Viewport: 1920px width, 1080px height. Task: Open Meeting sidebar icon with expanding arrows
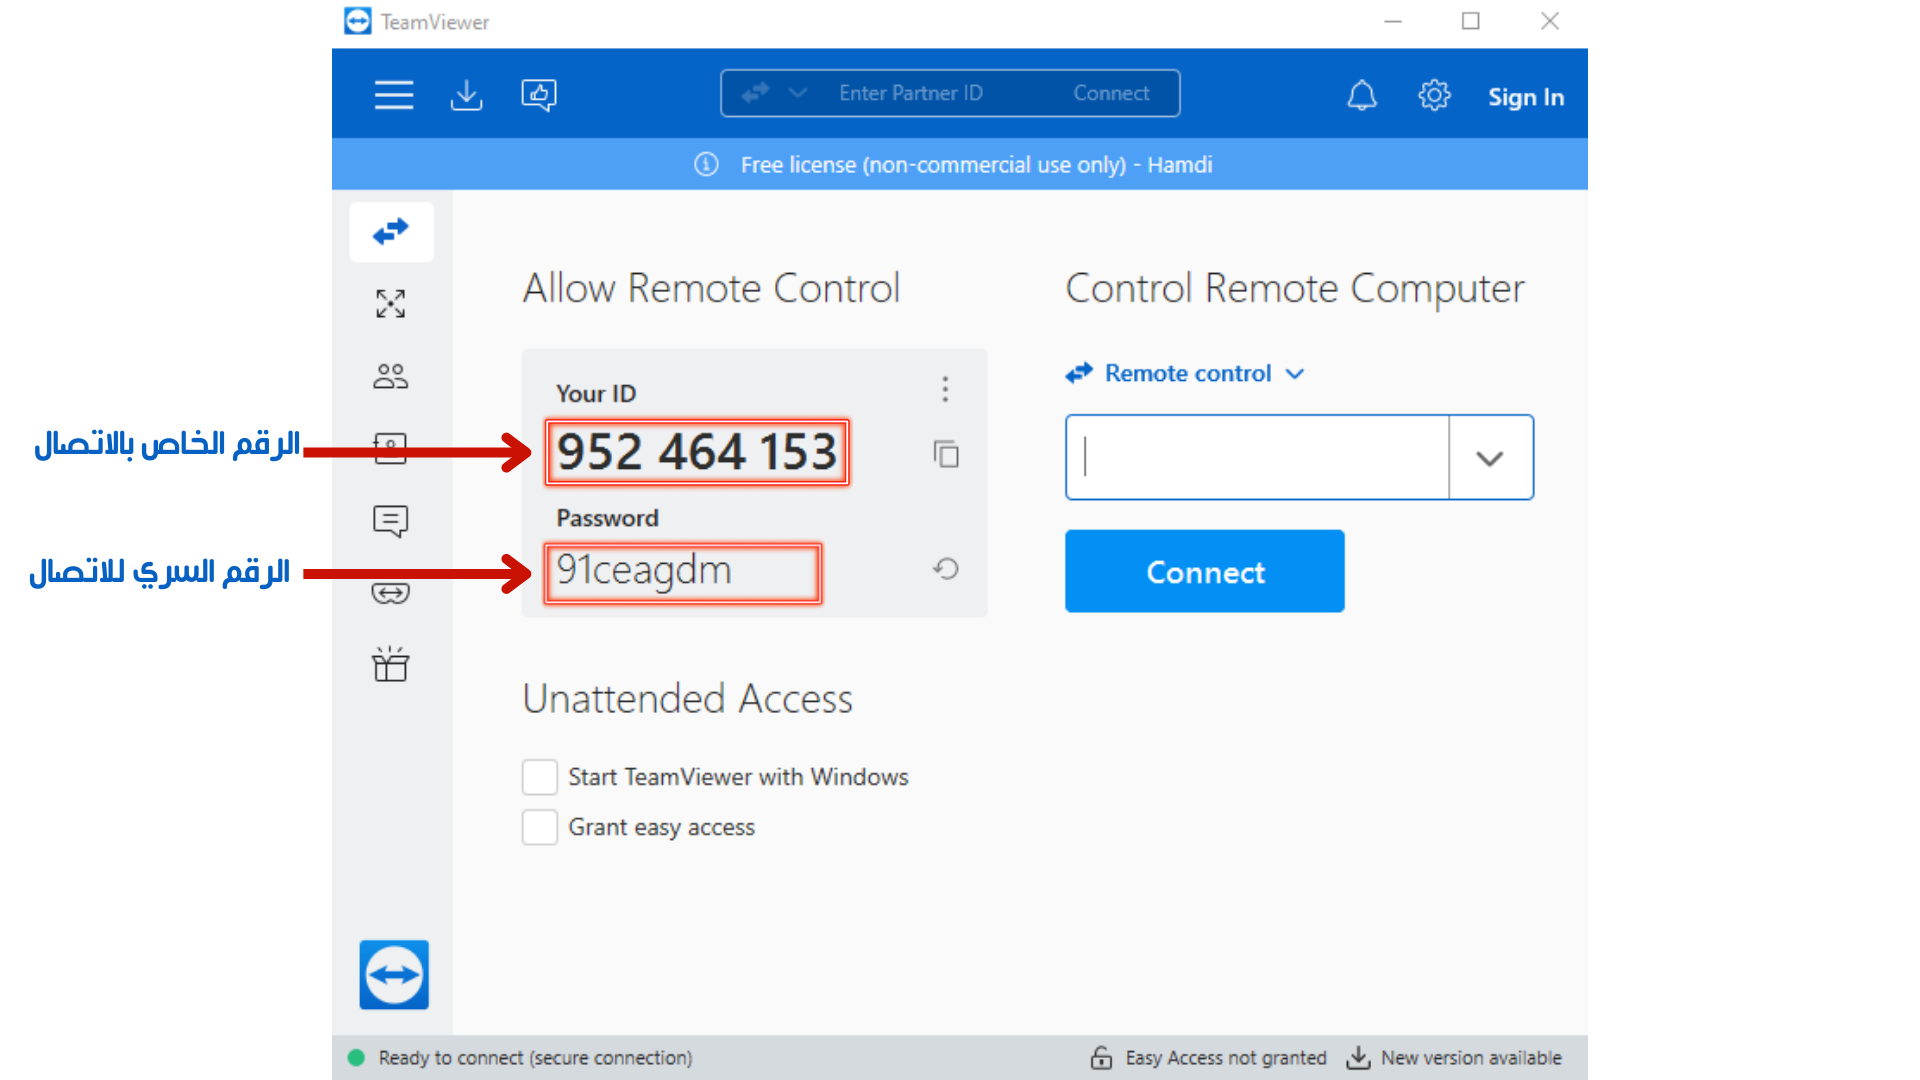point(391,303)
